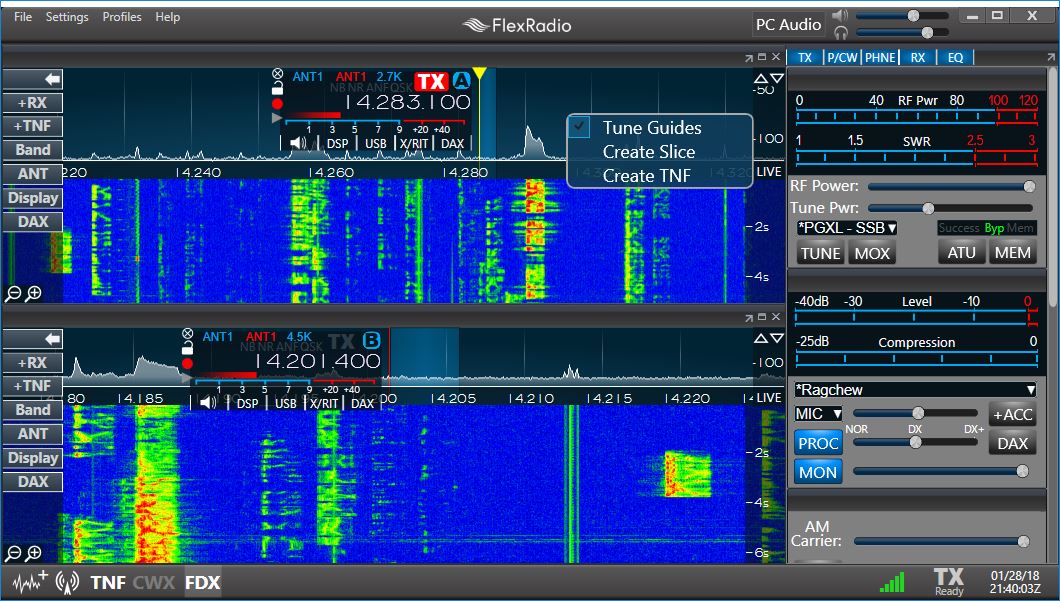Click the signal strength bars in status bar
The image size is (1060, 601).
[x=893, y=581]
